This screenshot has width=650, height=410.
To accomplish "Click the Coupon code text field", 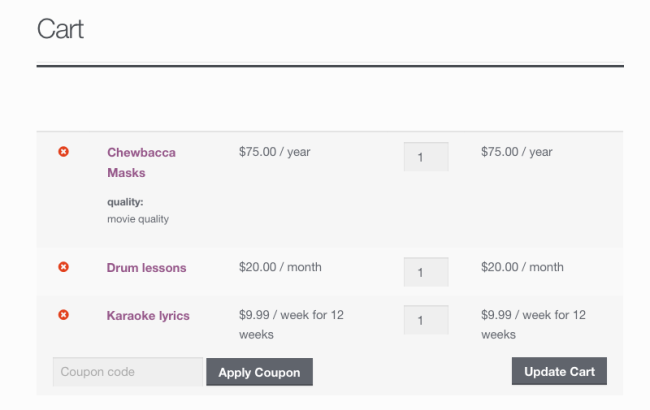I will (127, 372).
